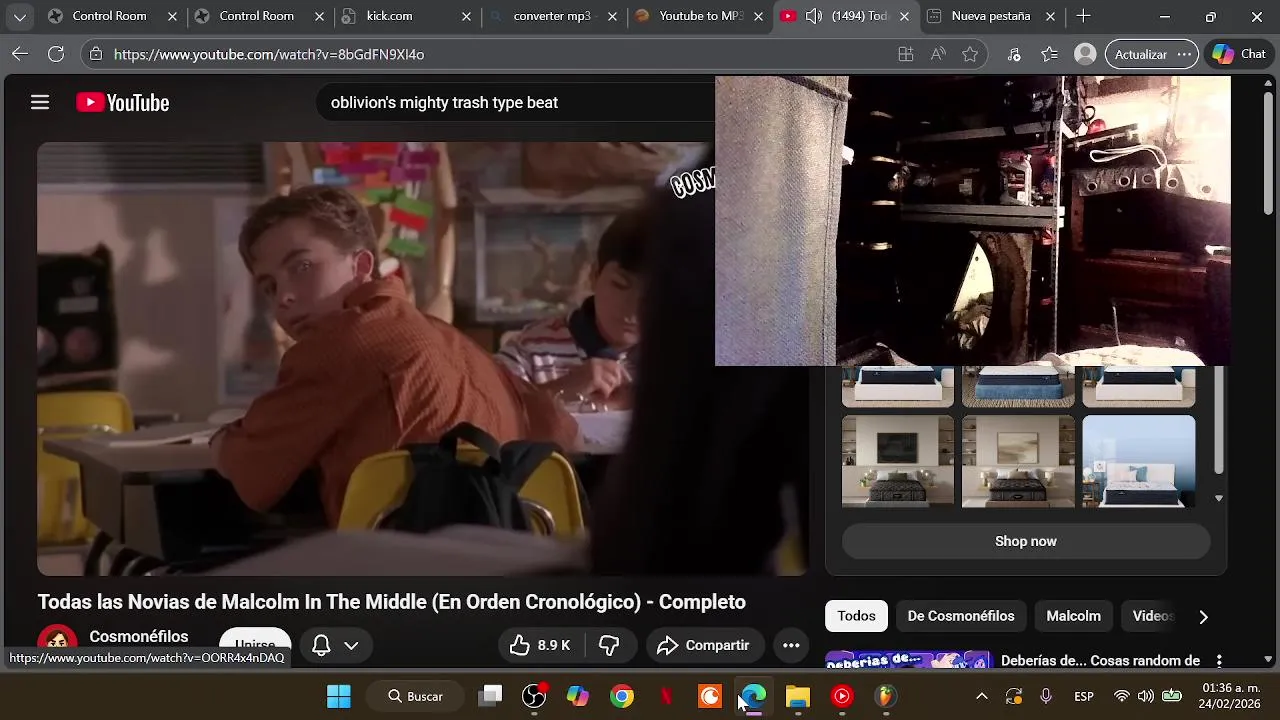Open Google Chrome from taskbar
Image resolution: width=1280 pixels, height=720 pixels.
pyautogui.click(x=622, y=696)
